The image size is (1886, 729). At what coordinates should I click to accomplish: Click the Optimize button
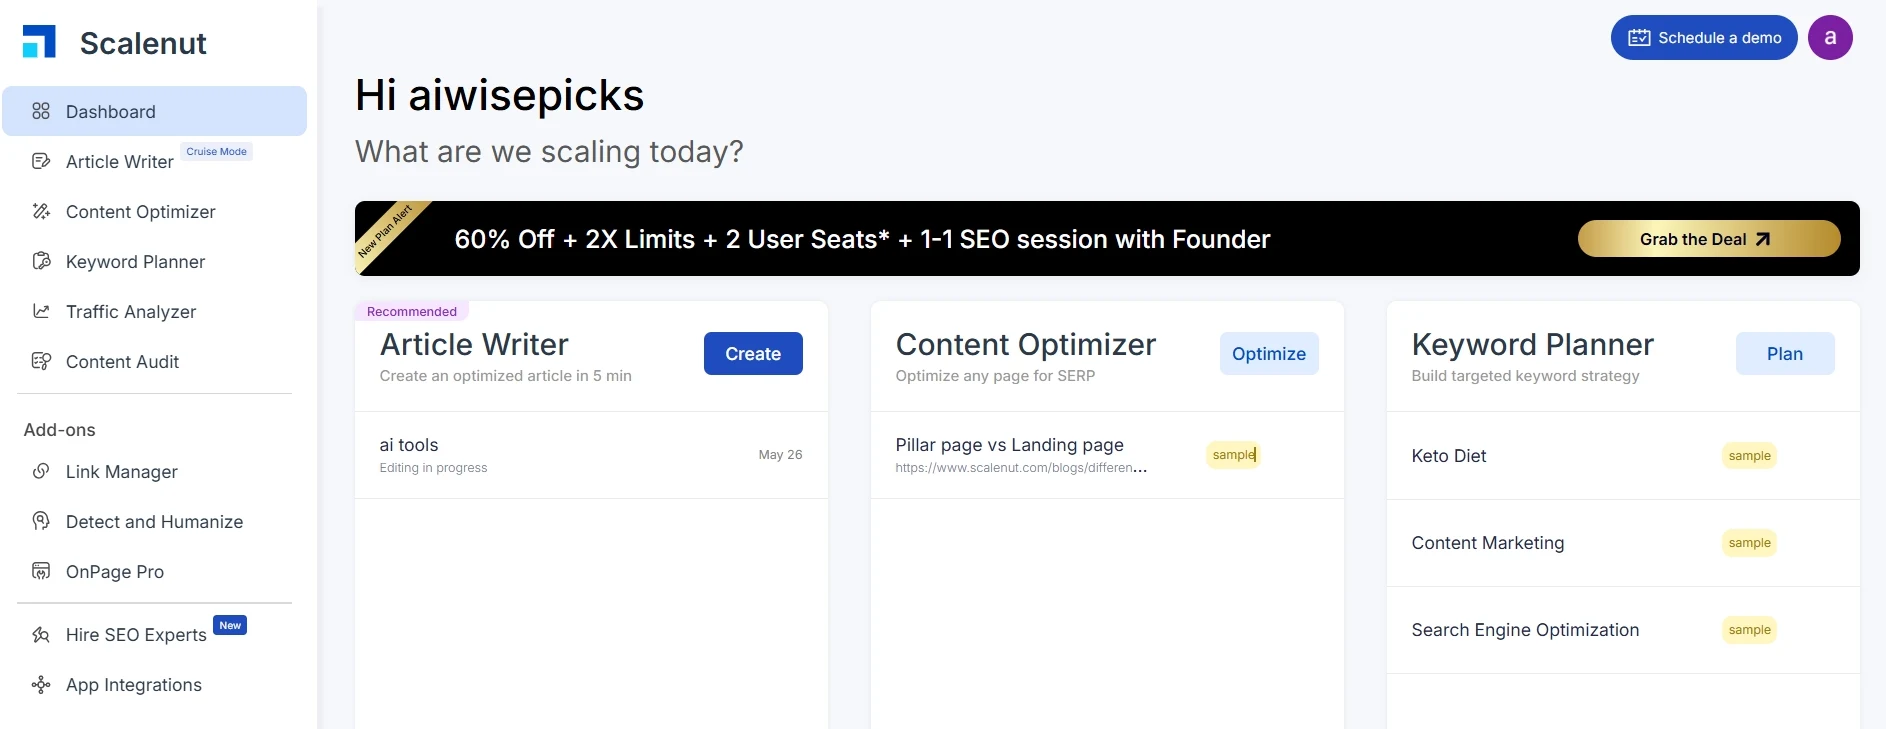pos(1269,354)
